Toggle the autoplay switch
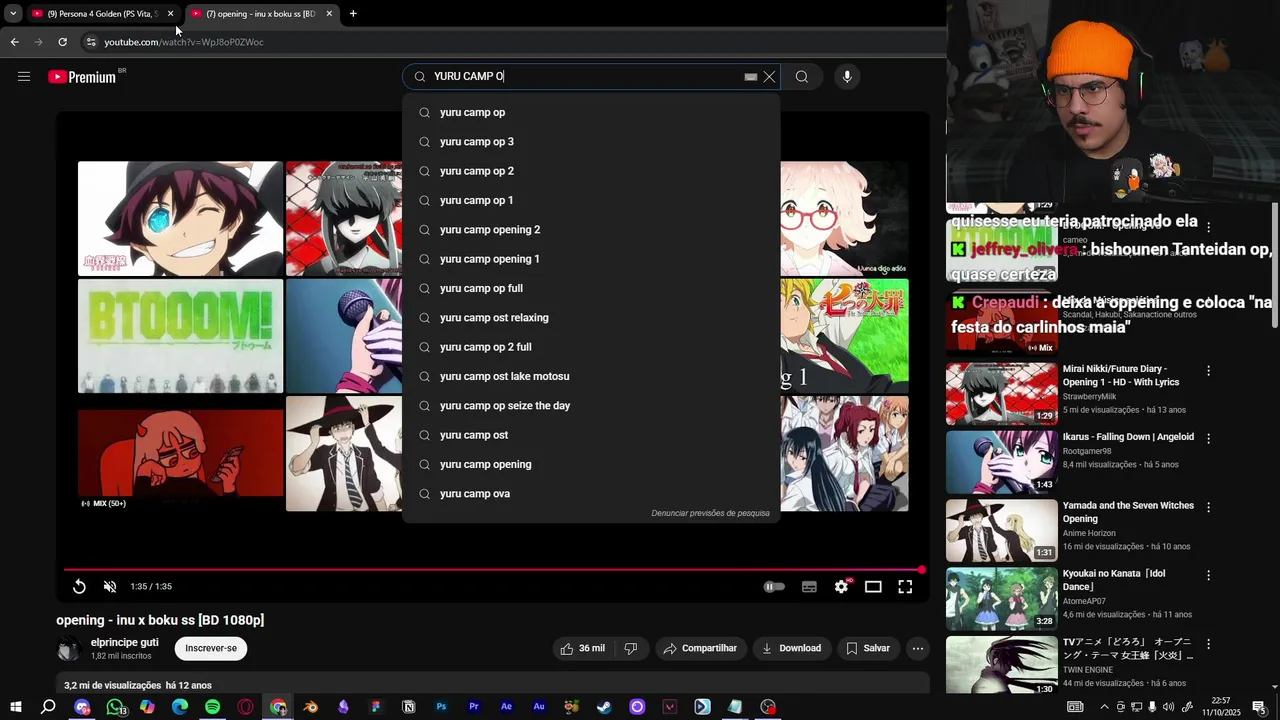The height and width of the screenshot is (720, 1280). coord(774,587)
